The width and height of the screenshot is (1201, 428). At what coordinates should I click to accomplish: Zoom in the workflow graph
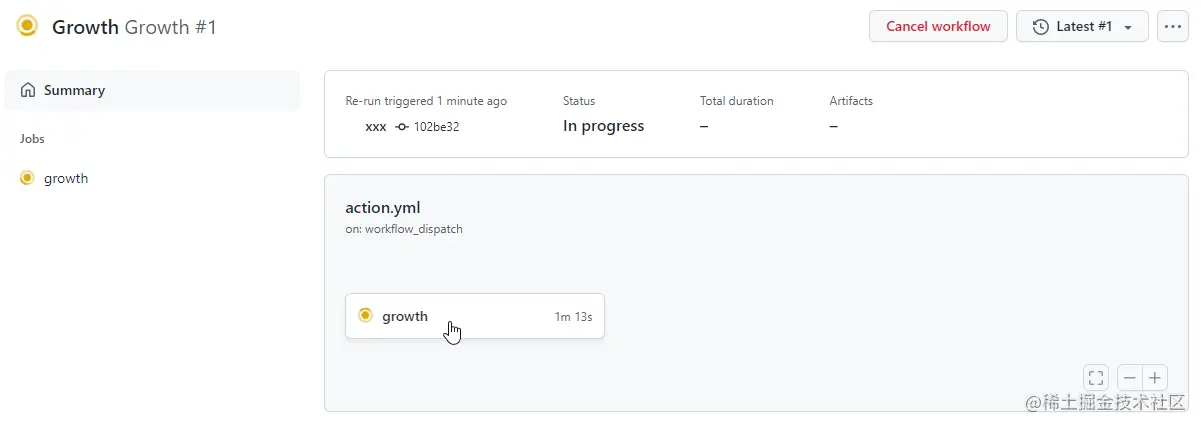(1155, 378)
